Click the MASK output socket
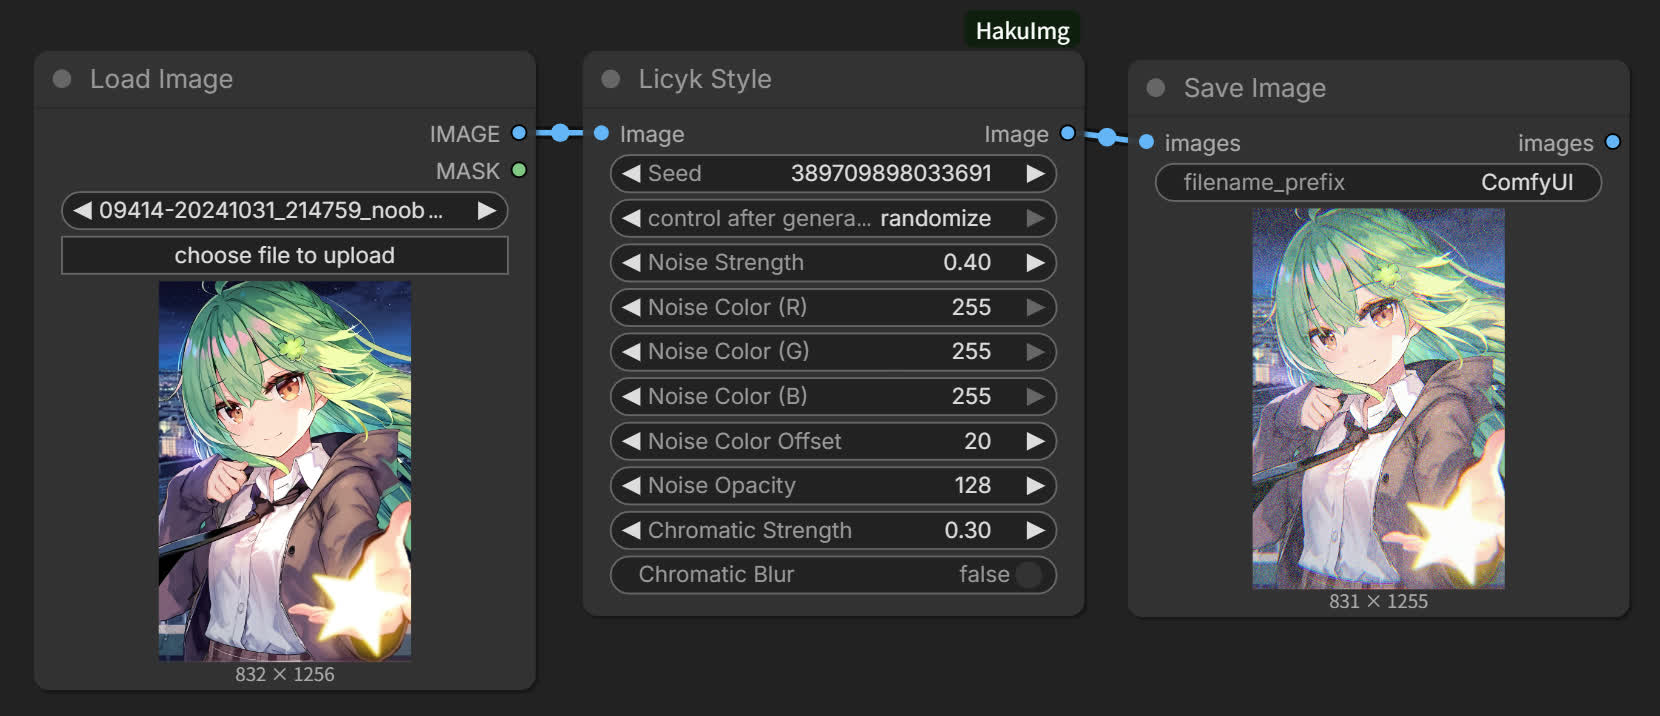 pyautogui.click(x=519, y=170)
